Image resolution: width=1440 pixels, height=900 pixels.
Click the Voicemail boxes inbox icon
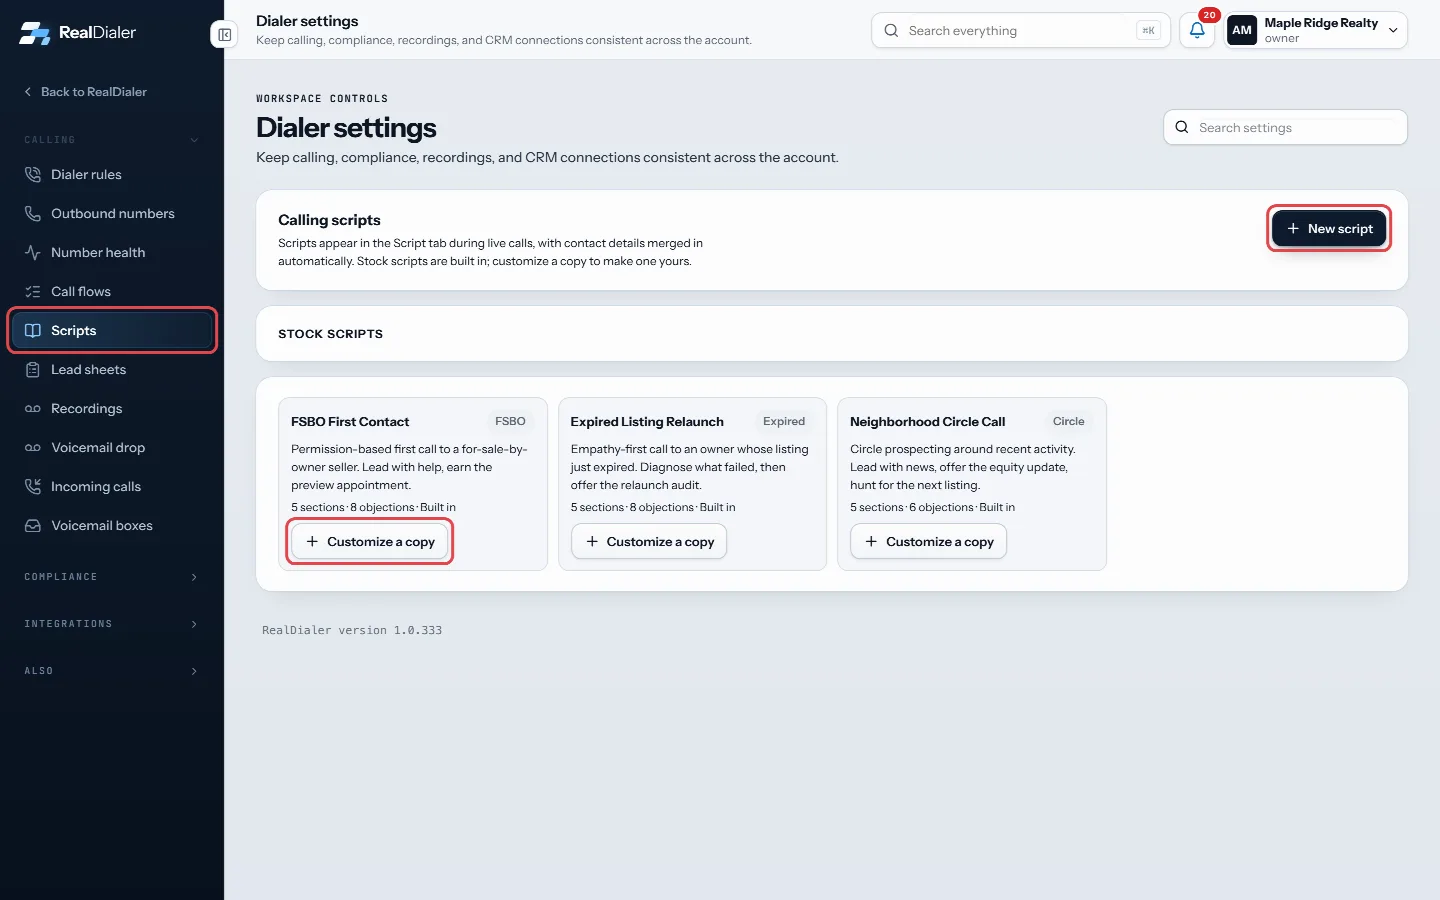tap(33, 525)
